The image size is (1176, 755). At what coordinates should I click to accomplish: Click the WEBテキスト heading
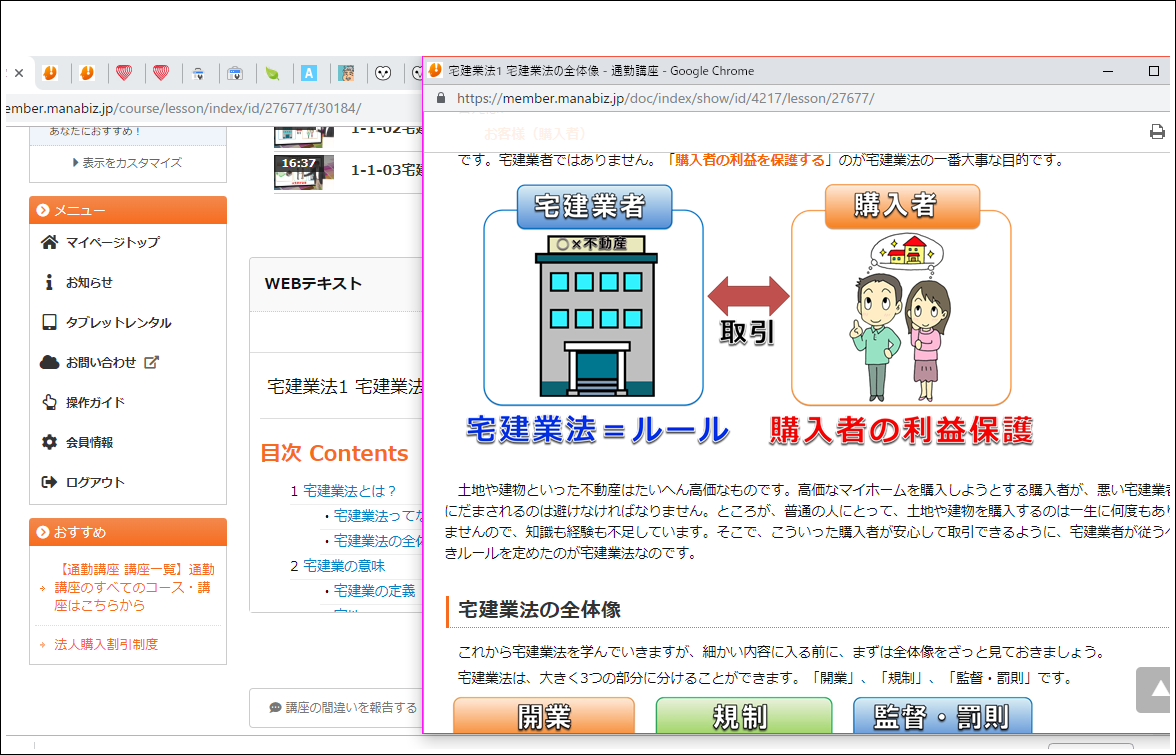tap(314, 283)
